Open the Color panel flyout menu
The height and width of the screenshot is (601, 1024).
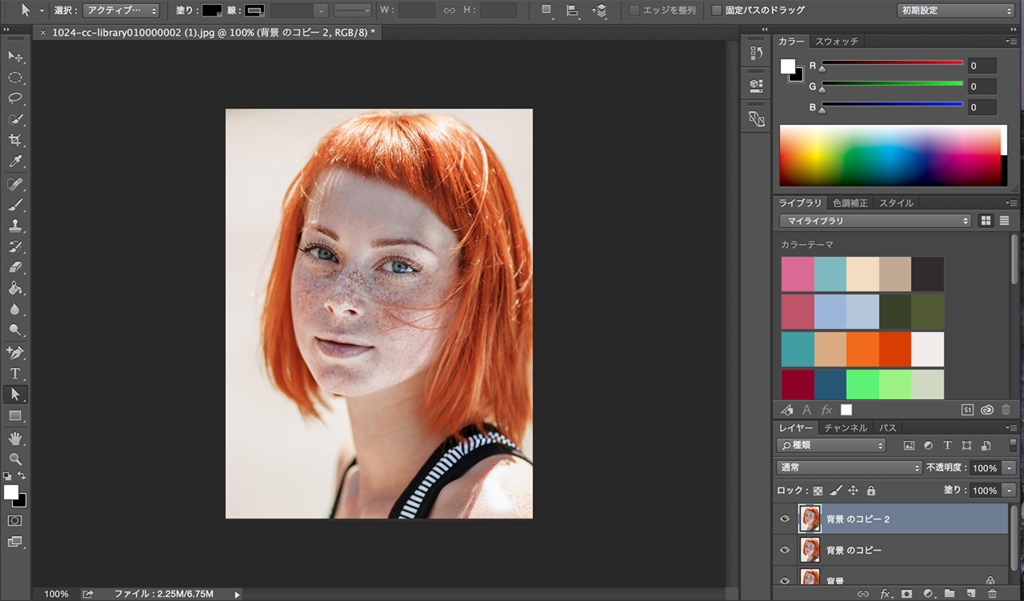click(x=1010, y=41)
